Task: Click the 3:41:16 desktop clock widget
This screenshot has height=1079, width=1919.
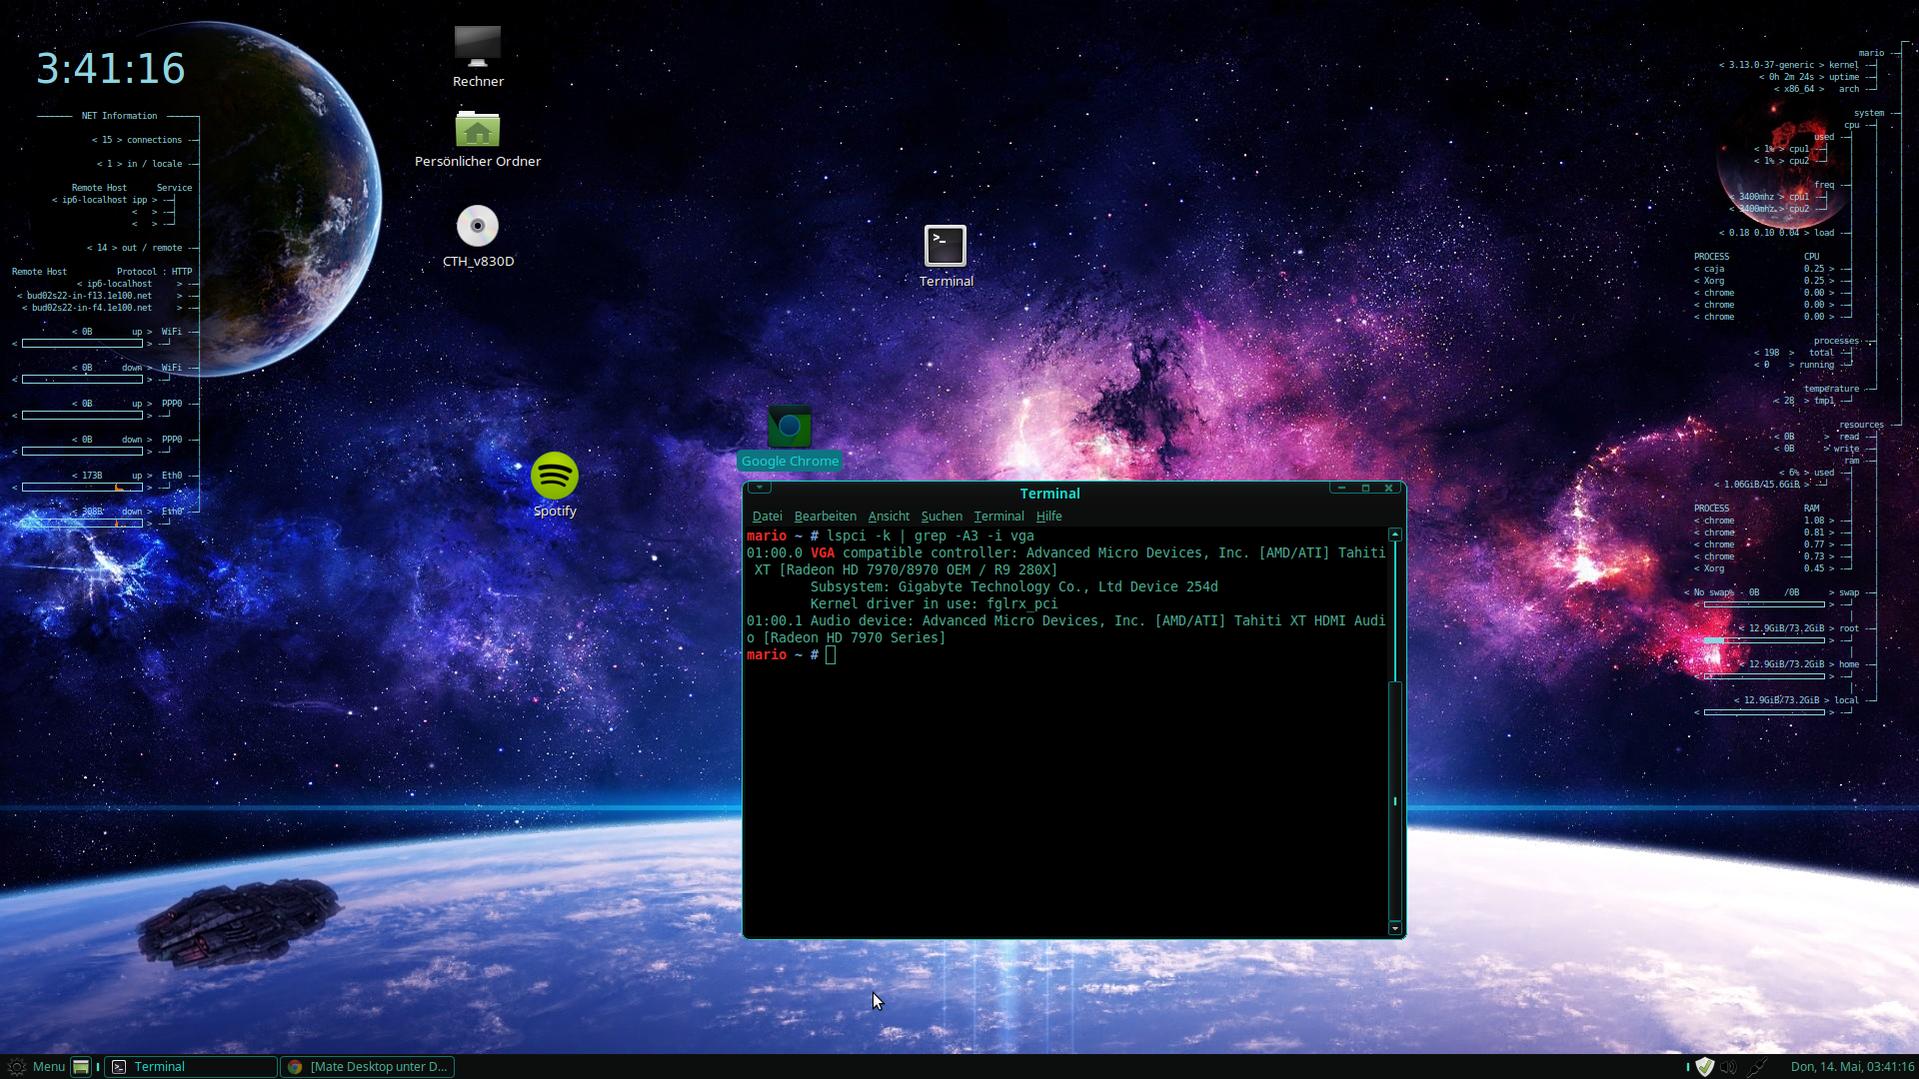Action: click(110, 69)
